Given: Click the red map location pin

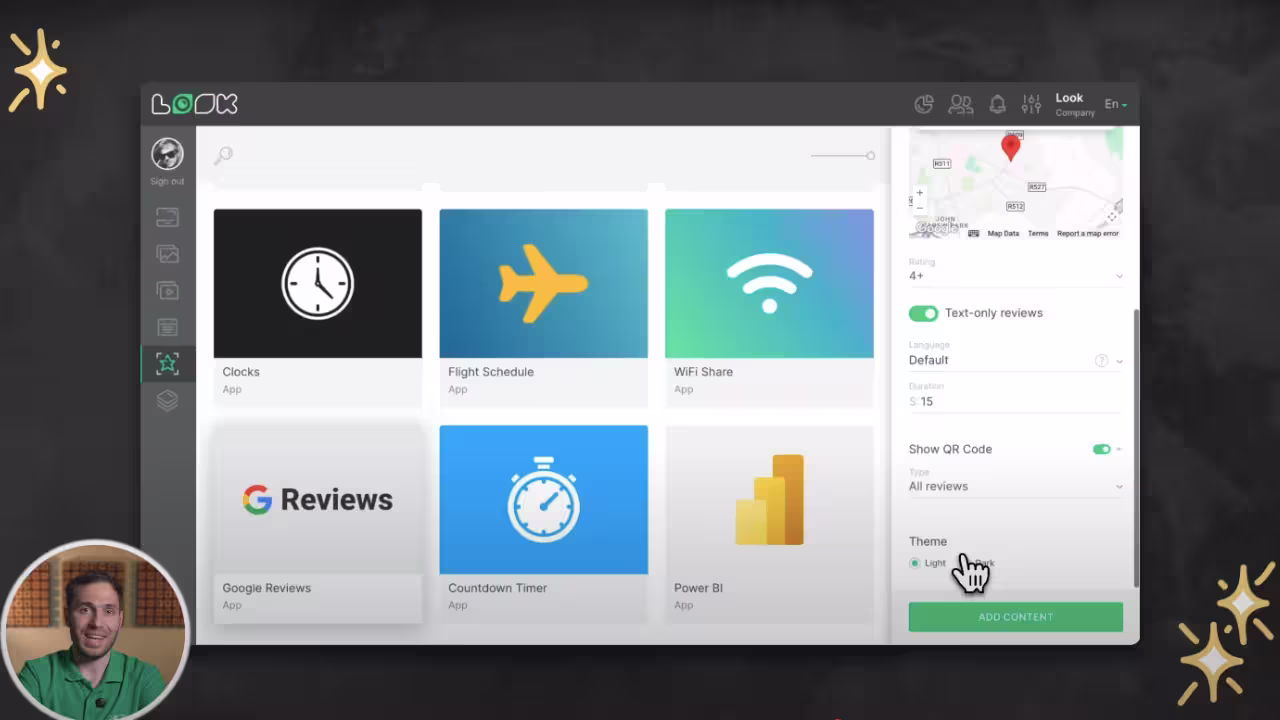Looking at the screenshot, I should click(1010, 148).
